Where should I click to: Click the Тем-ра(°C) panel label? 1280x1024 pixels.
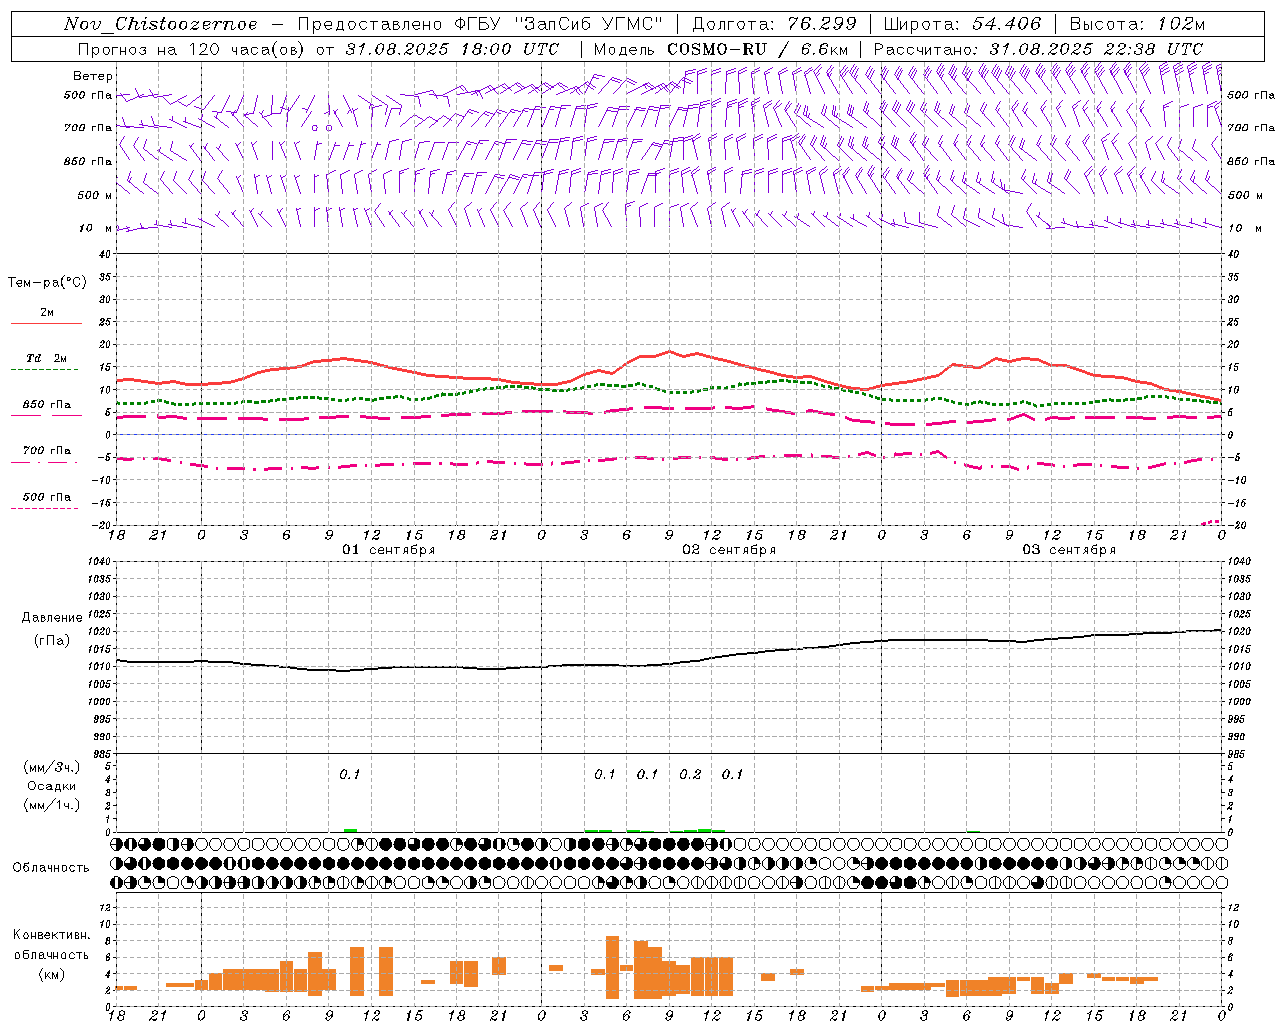click(47, 283)
